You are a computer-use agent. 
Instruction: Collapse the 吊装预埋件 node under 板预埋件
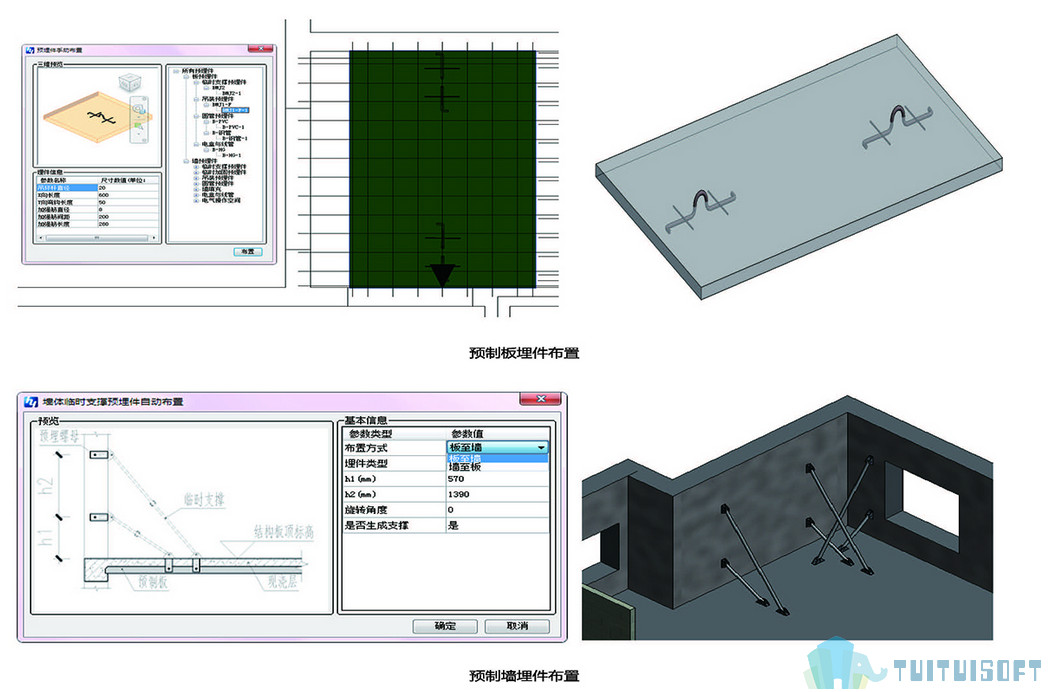[x=196, y=99]
